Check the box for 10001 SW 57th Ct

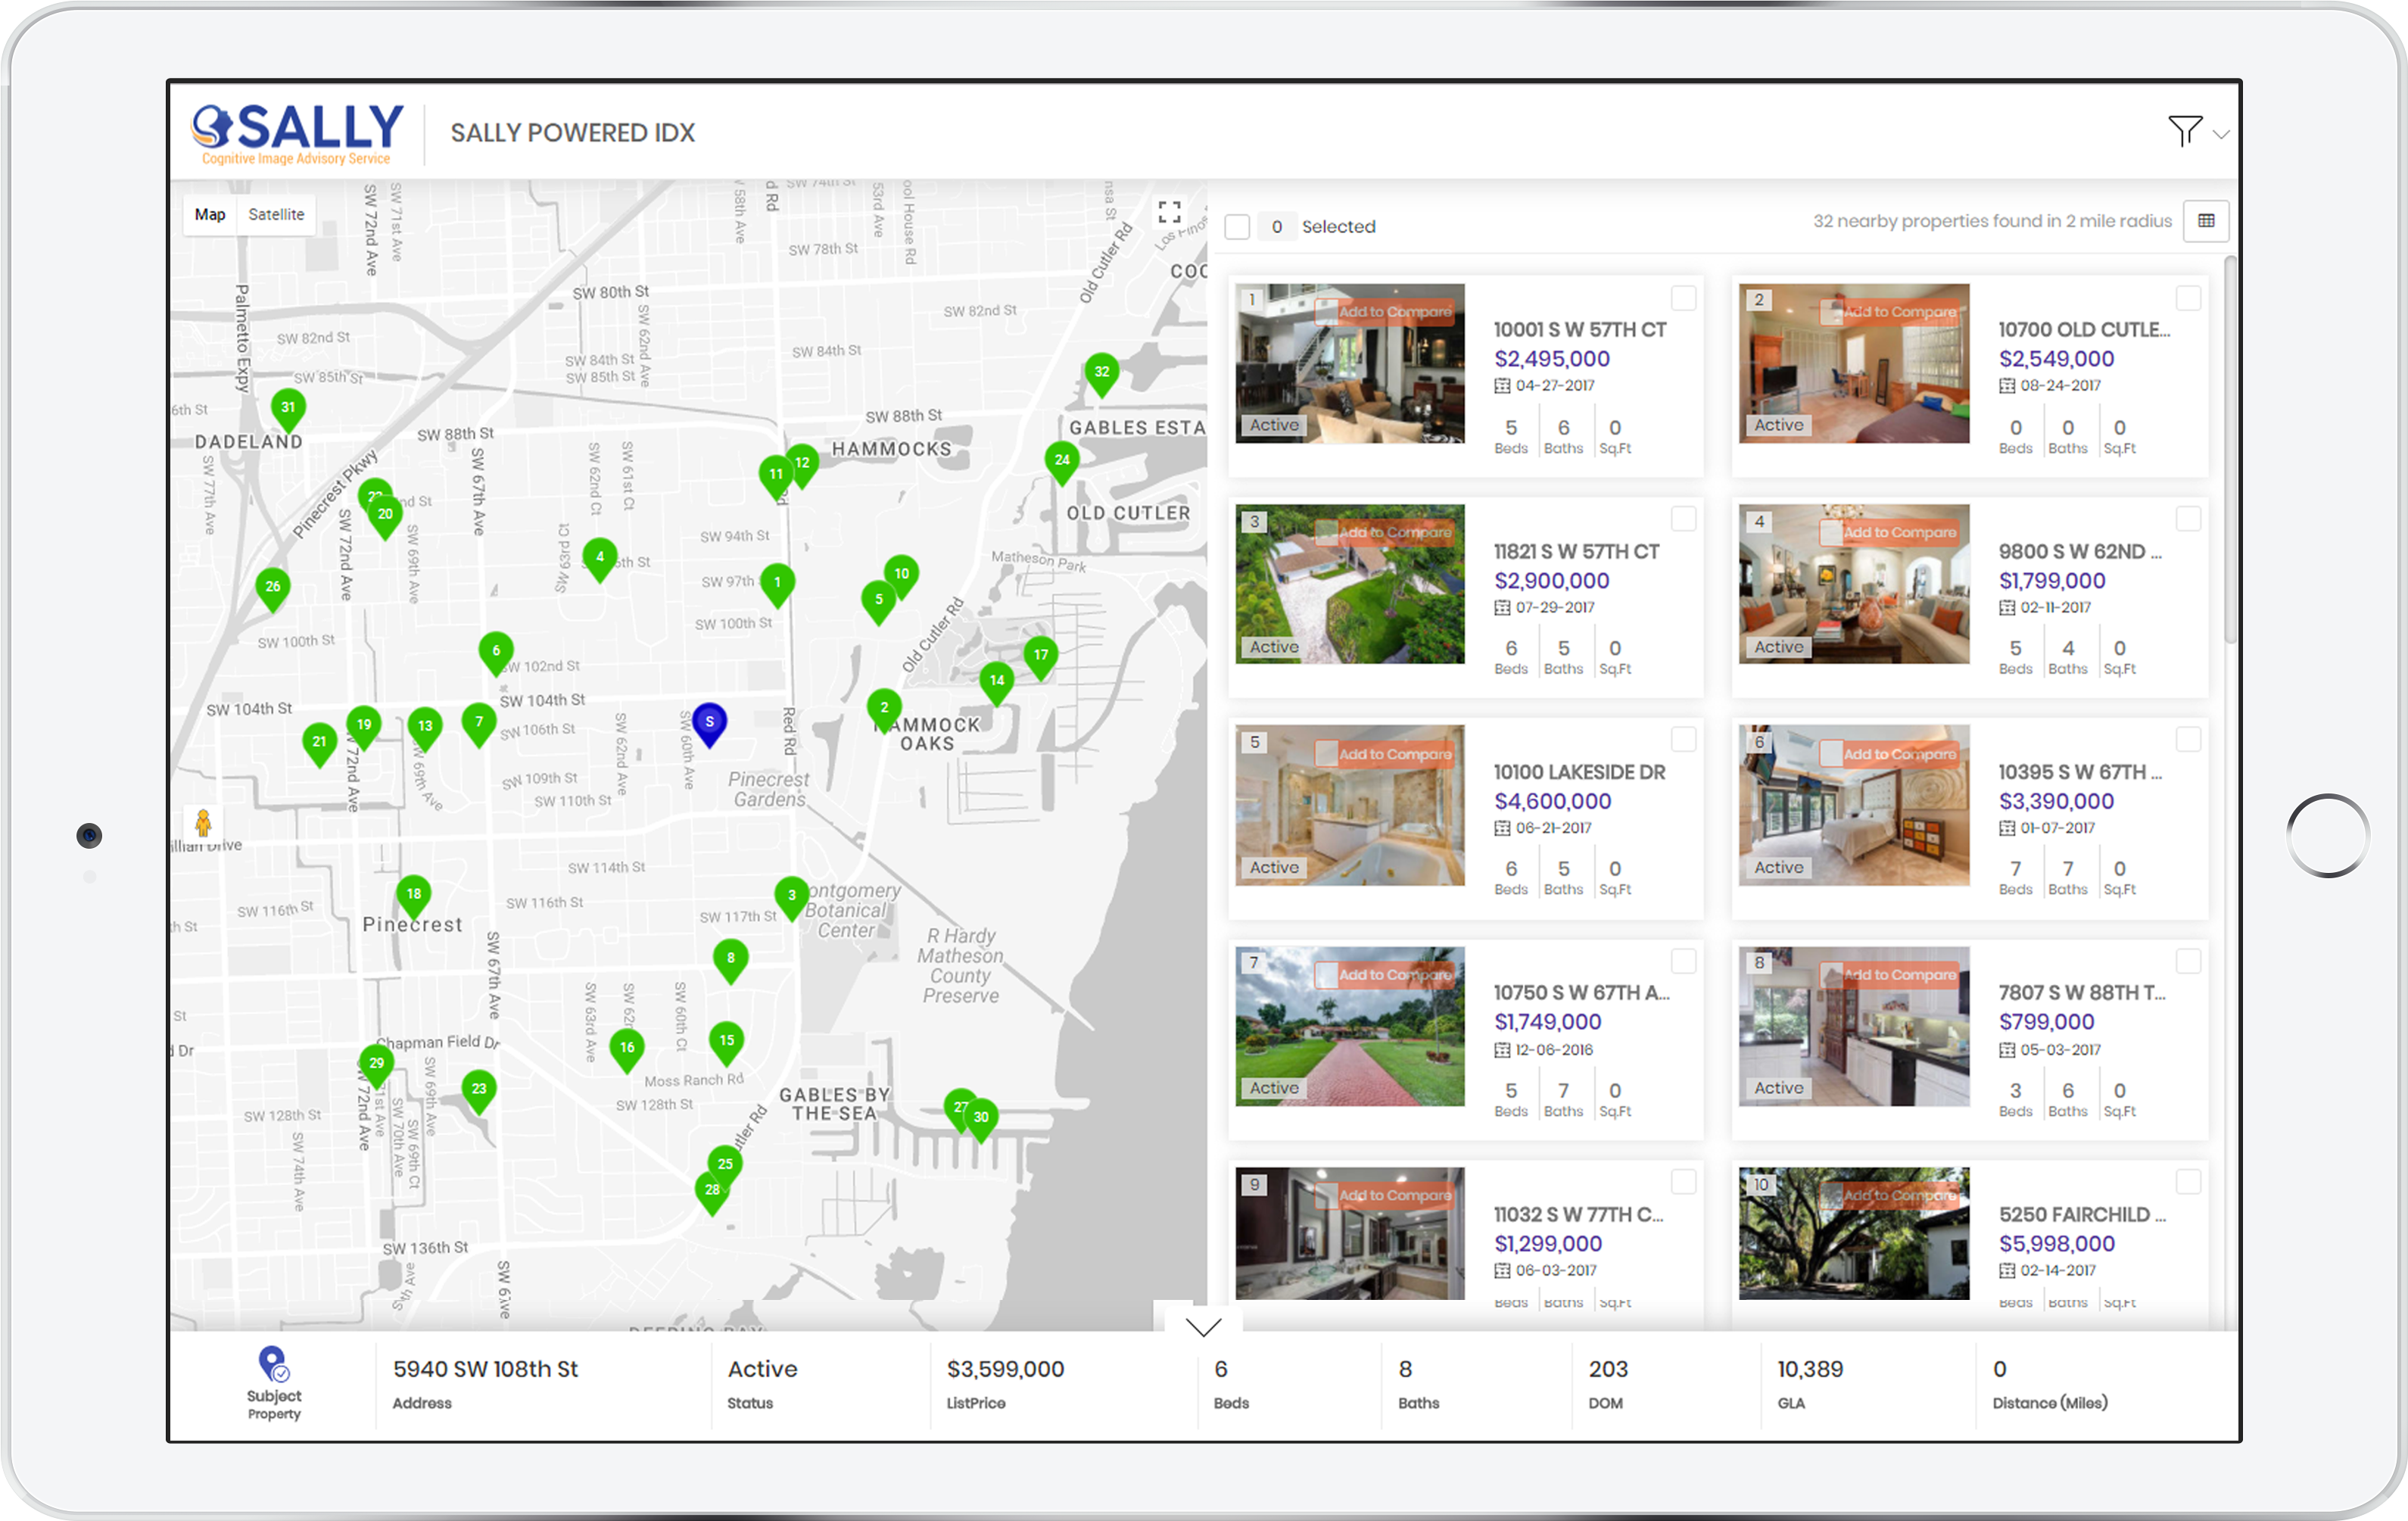coord(1683,298)
